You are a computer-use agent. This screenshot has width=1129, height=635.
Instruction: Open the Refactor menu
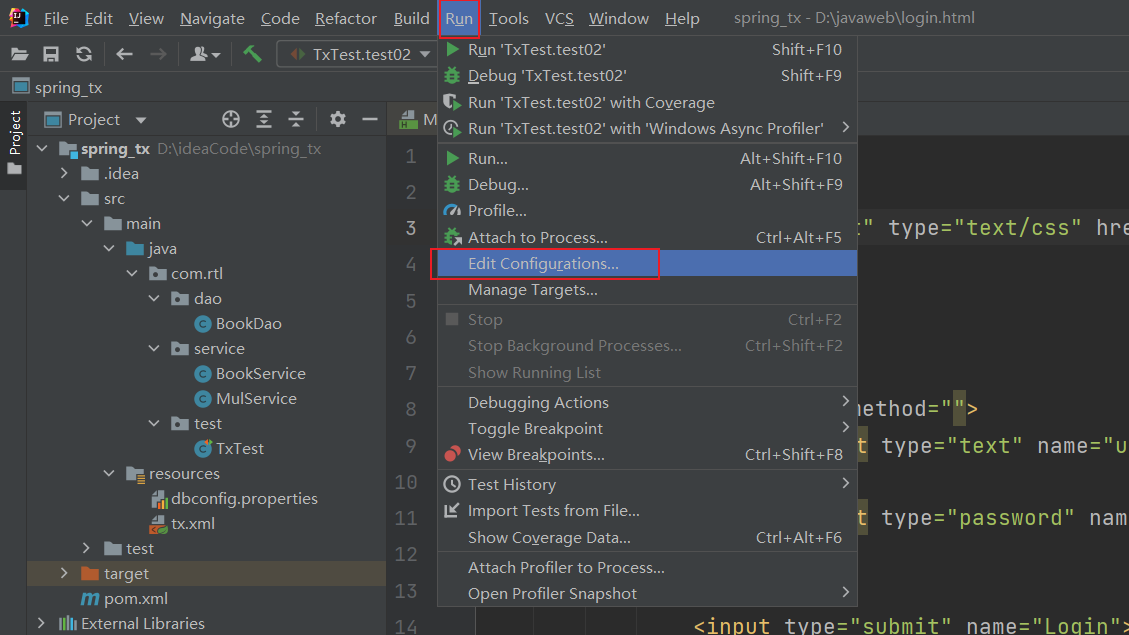[x=346, y=18]
